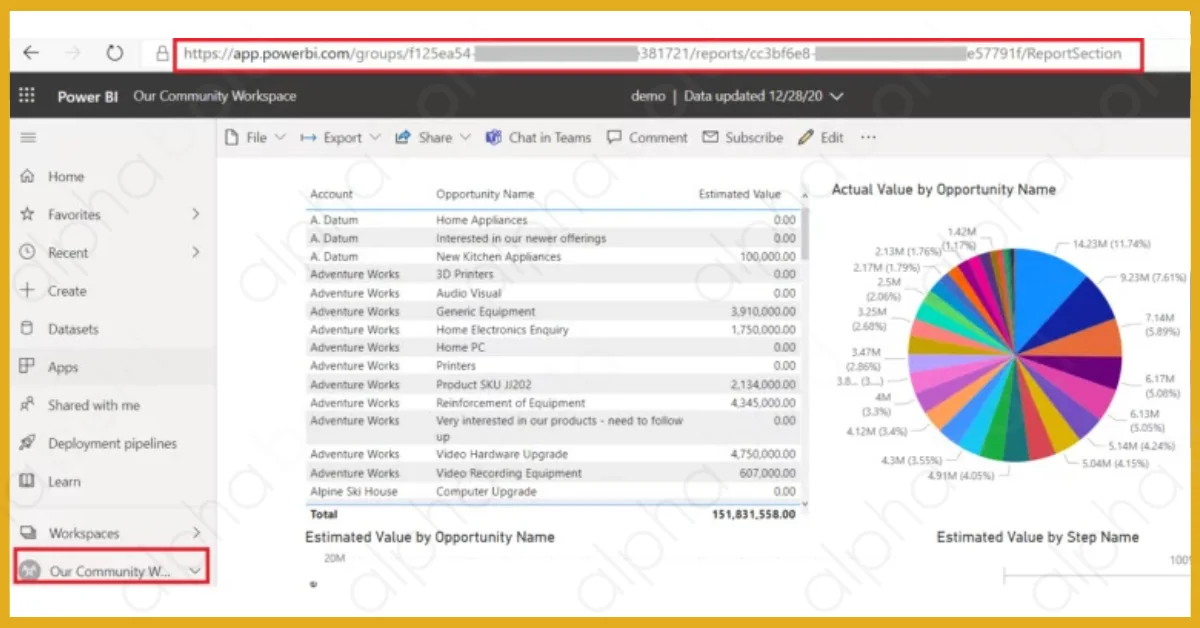Expand the Recent flyout chevron
Image resolution: width=1200 pixels, height=628 pixels.
point(196,253)
